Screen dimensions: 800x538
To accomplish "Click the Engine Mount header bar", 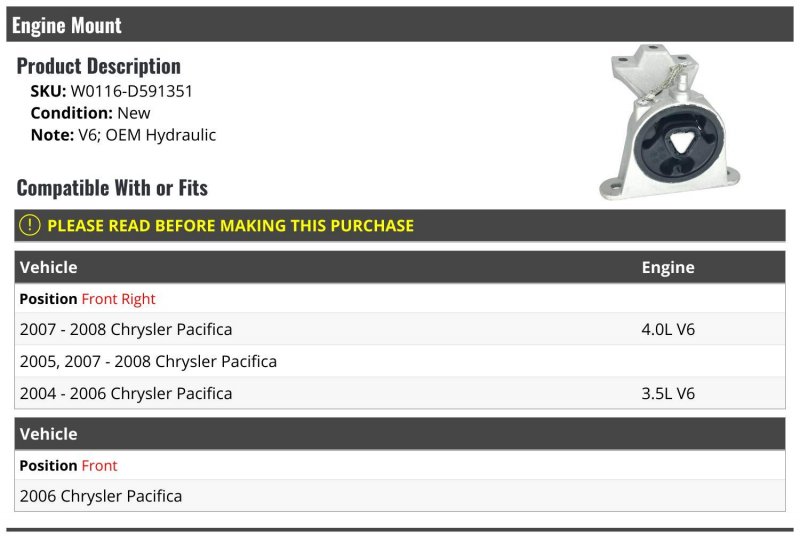I will 399,25.
